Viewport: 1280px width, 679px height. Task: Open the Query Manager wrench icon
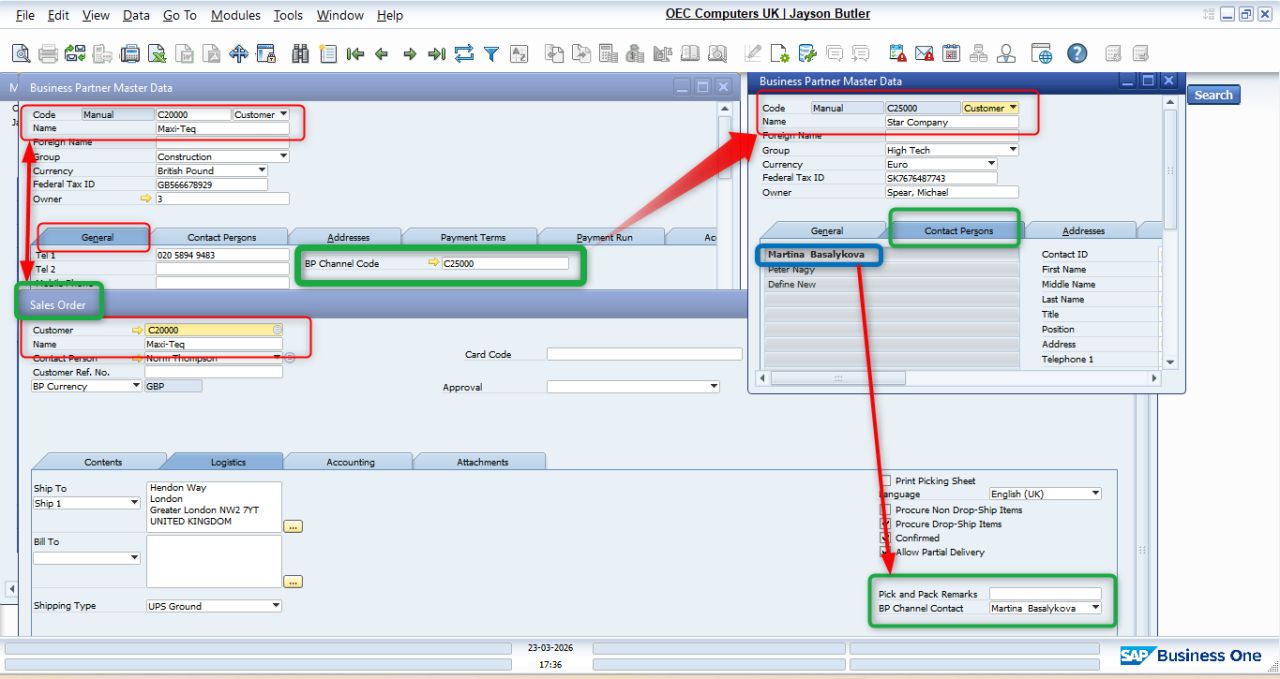[x=807, y=53]
